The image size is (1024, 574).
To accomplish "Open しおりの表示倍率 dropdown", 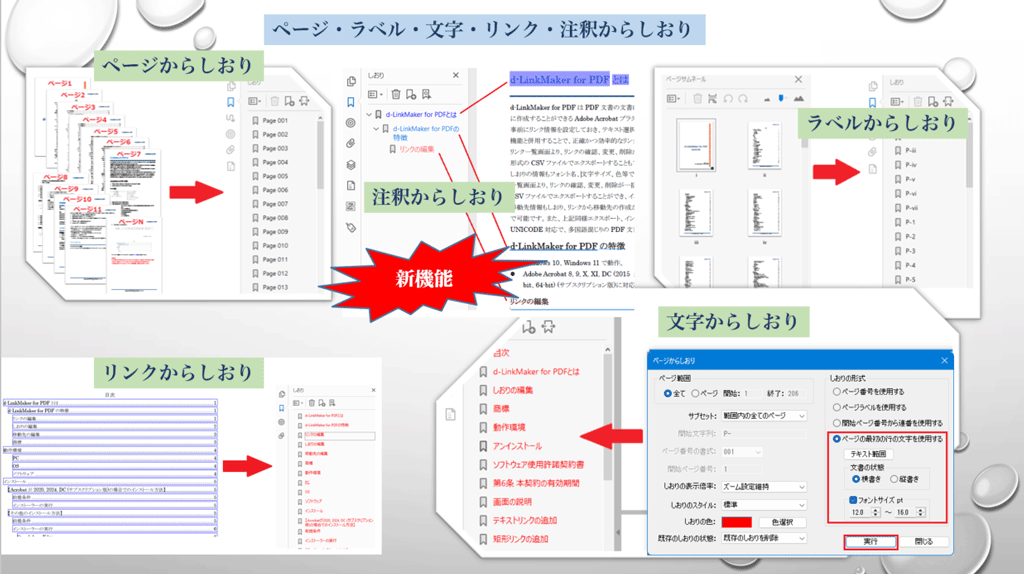I will pyautogui.click(x=763, y=487).
